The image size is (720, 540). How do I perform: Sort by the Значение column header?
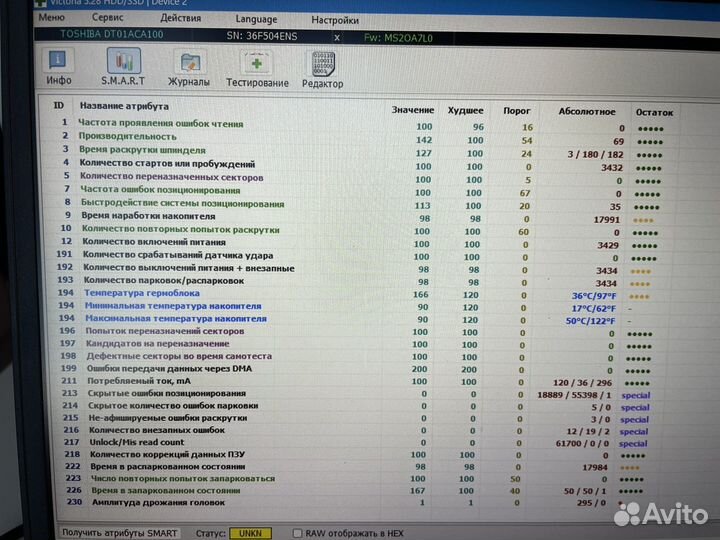point(412,110)
